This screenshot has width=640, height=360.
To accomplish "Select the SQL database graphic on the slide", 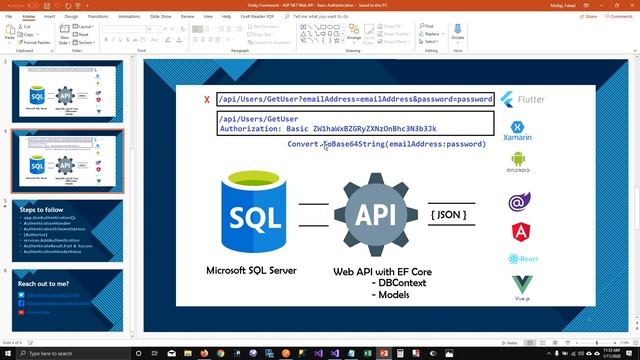I will pos(253,211).
